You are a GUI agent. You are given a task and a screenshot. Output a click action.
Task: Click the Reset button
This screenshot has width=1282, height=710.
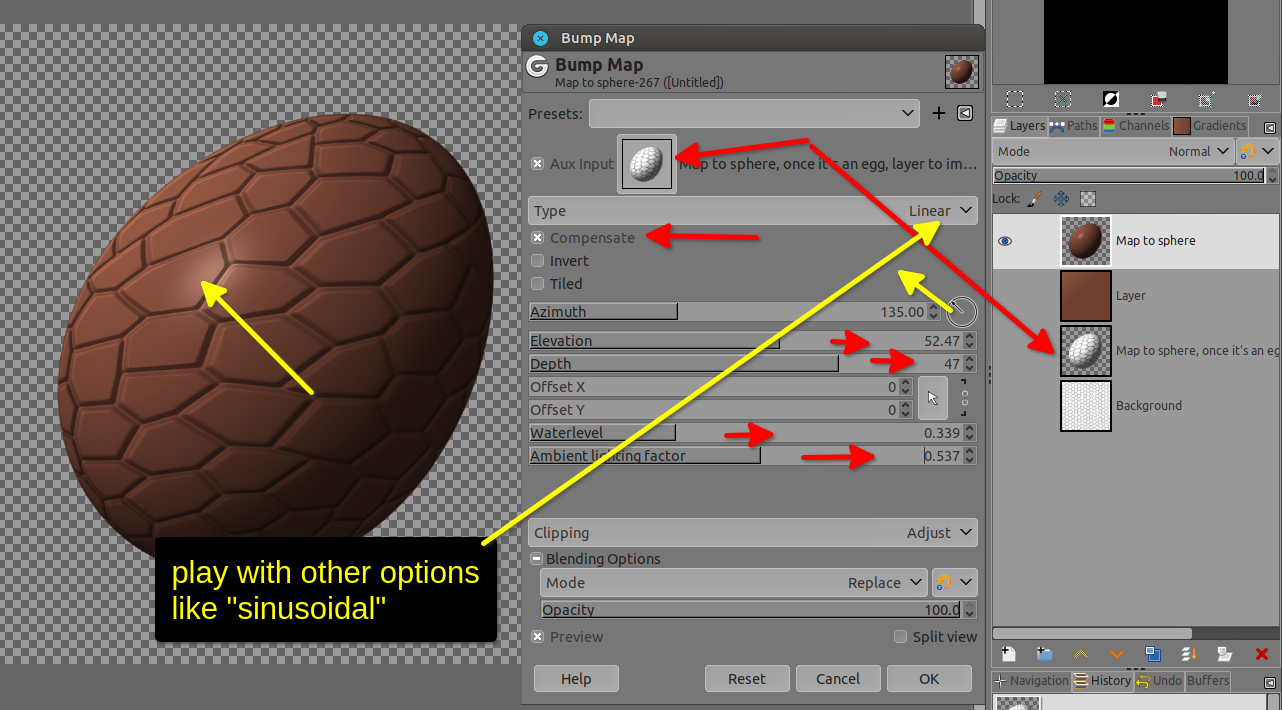click(747, 678)
